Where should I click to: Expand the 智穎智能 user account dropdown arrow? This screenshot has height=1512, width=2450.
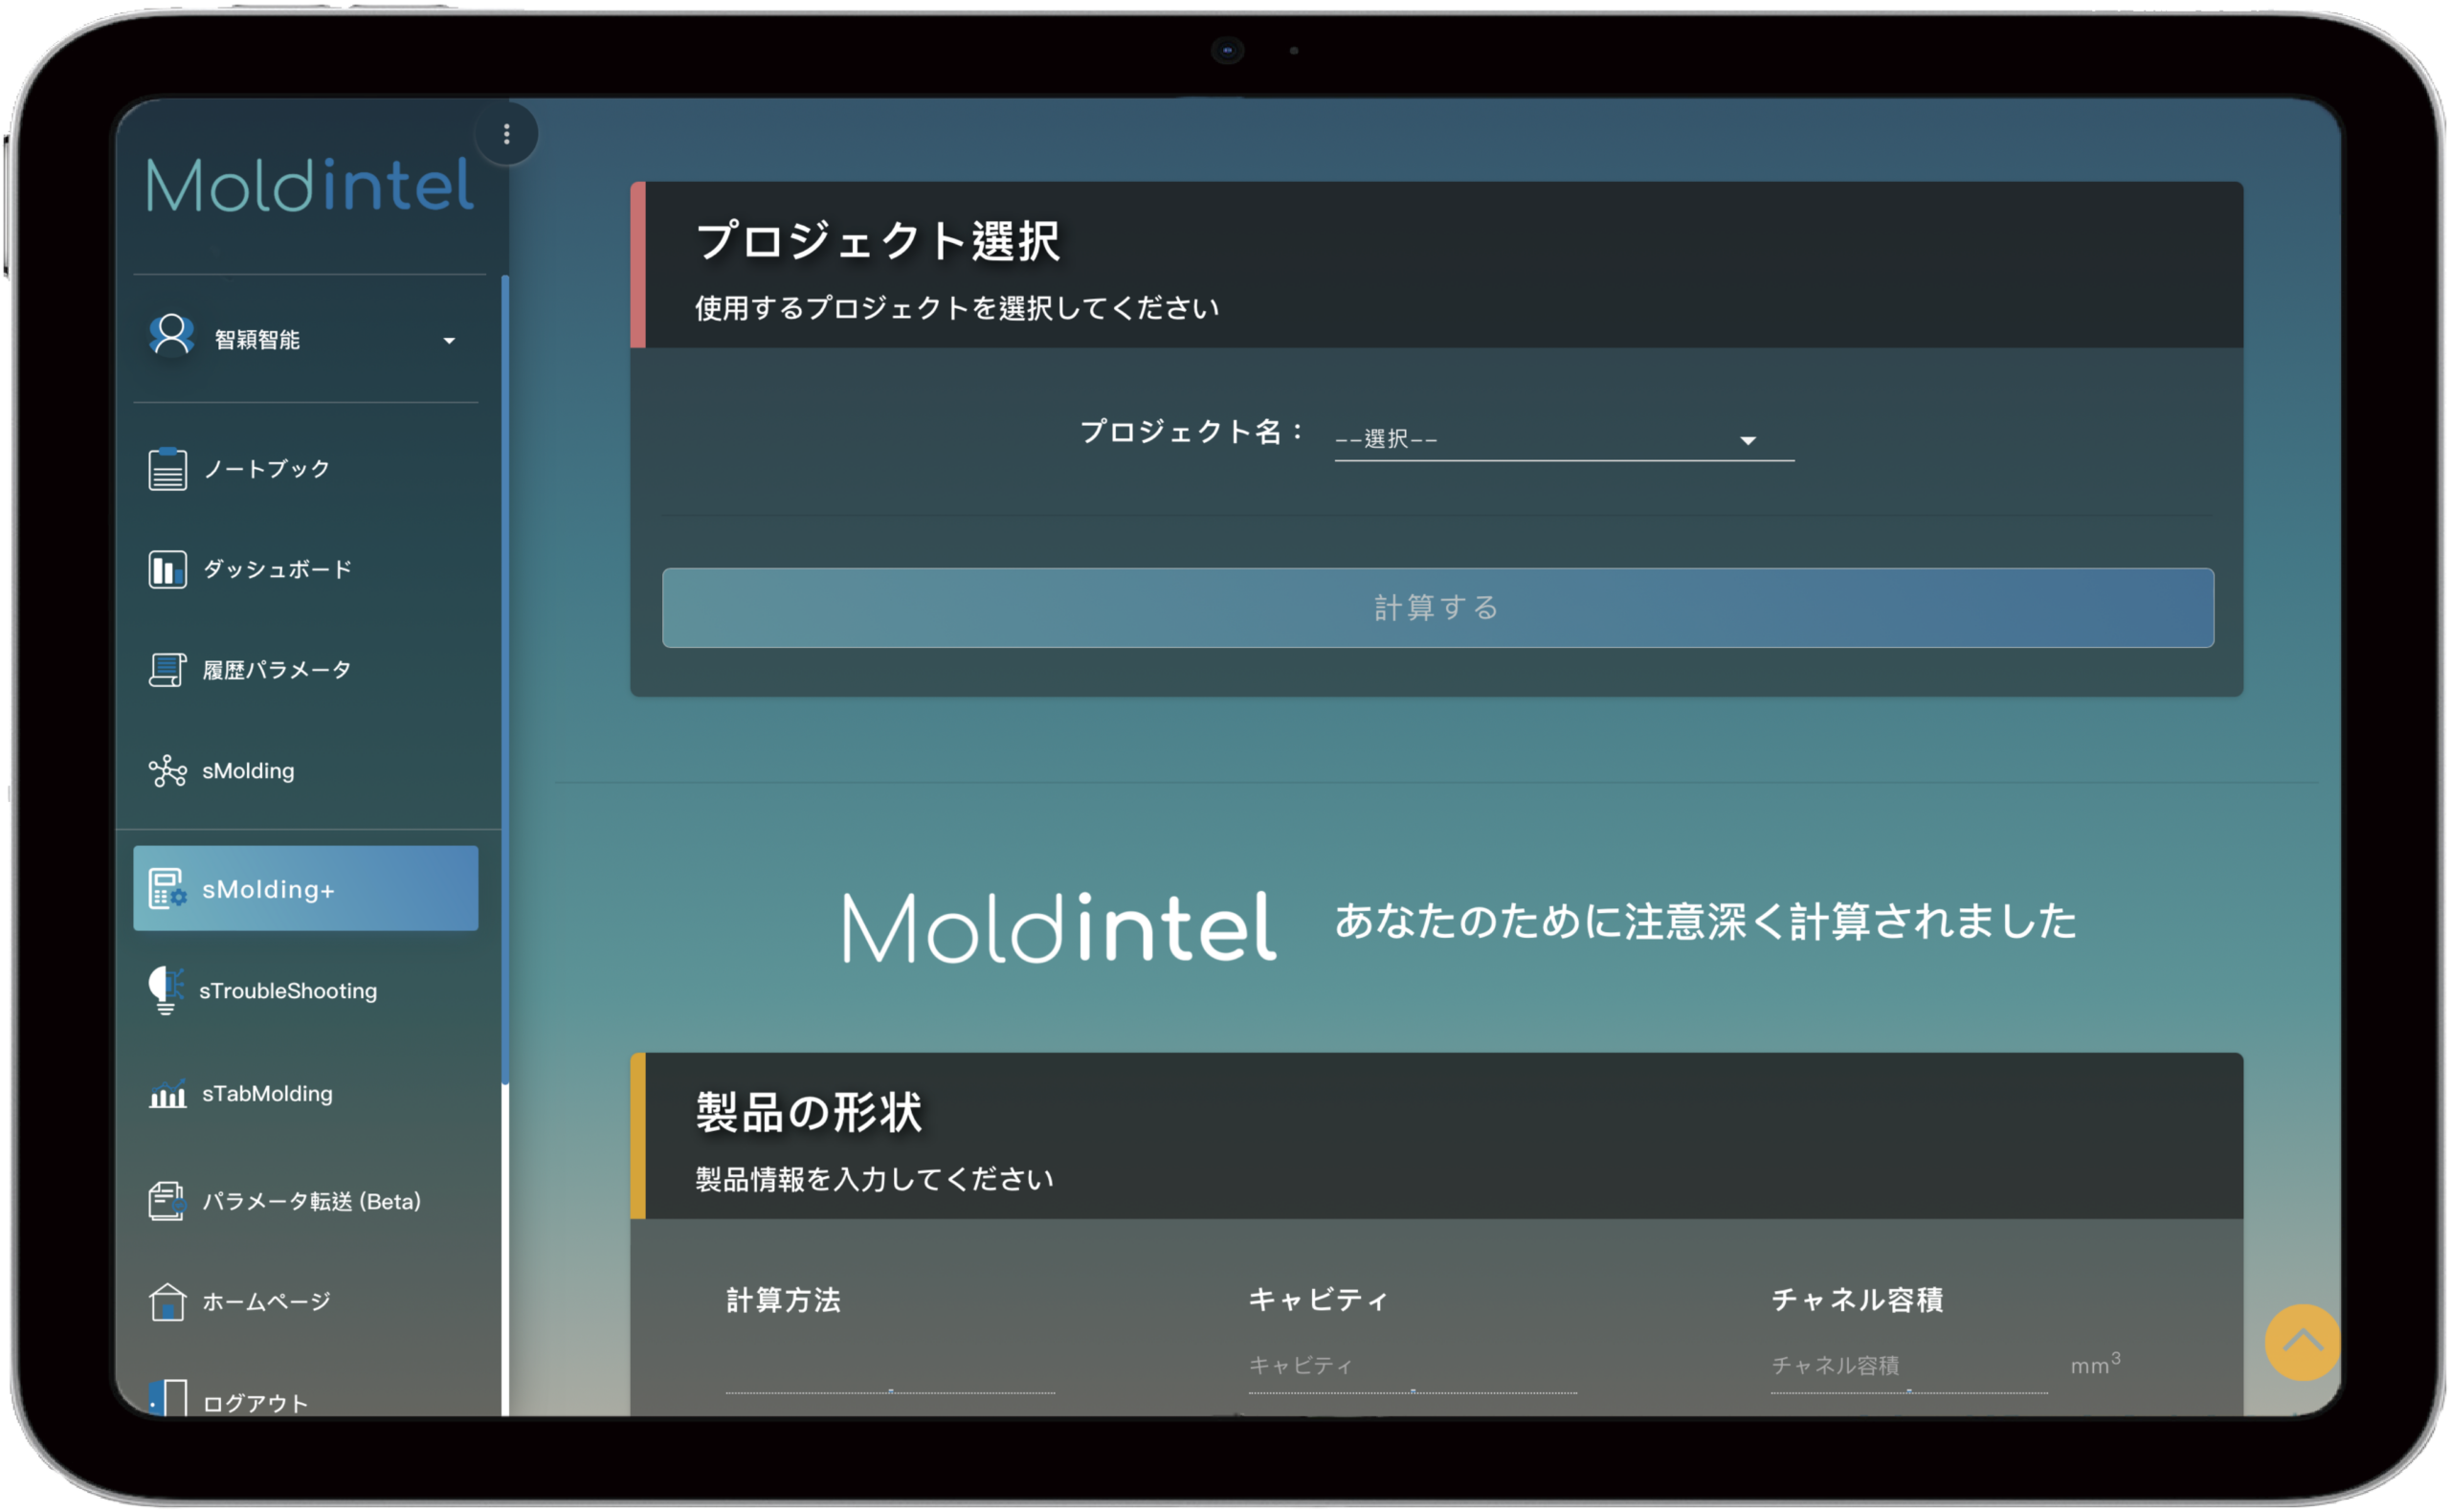[x=449, y=341]
